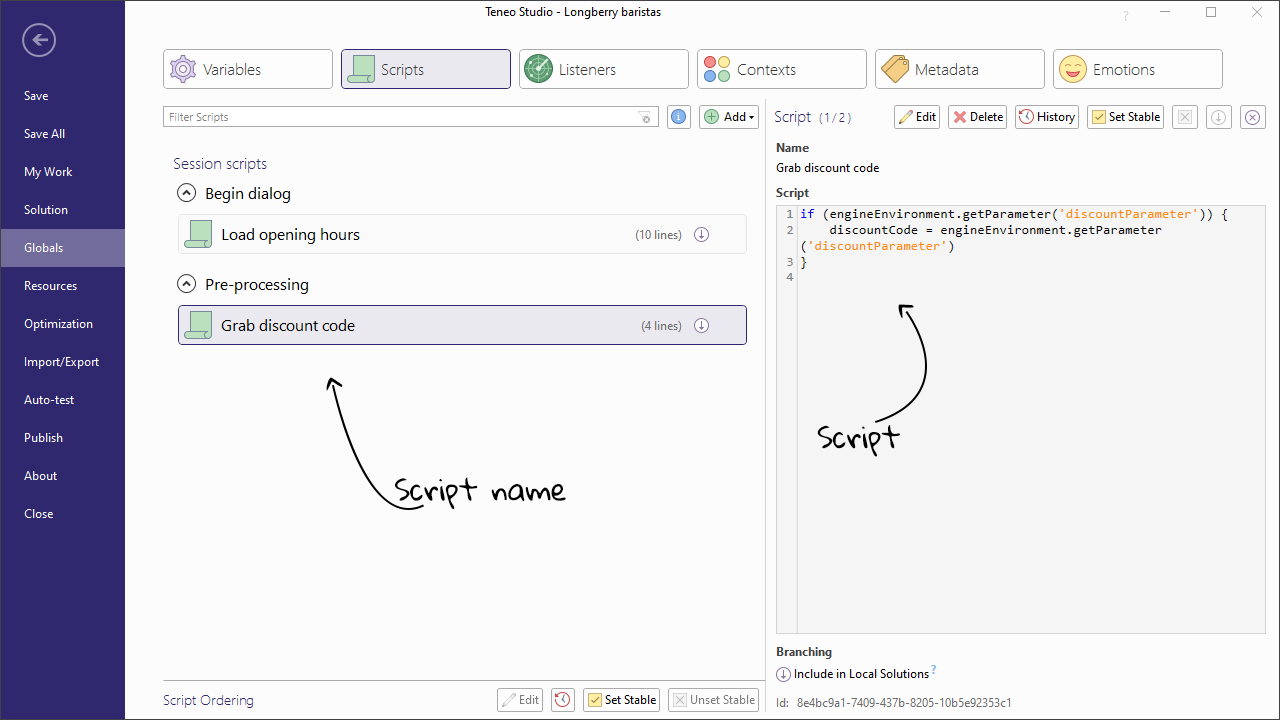This screenshot has height=720, width=1280.
Task: Click the Filter Scripts input field
Action: pyautogui.click(x=400, y=117)
